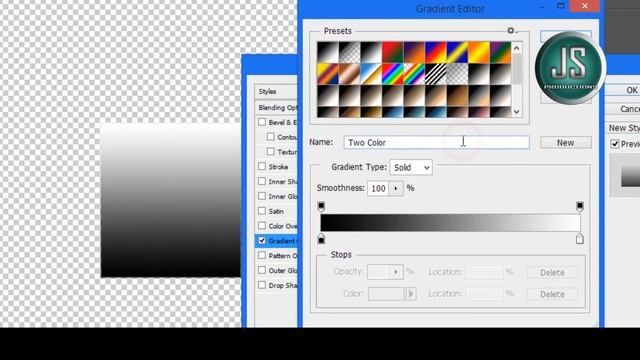Enable the Outer Glow checkbox
640x360 pixels.
[262, 270]
